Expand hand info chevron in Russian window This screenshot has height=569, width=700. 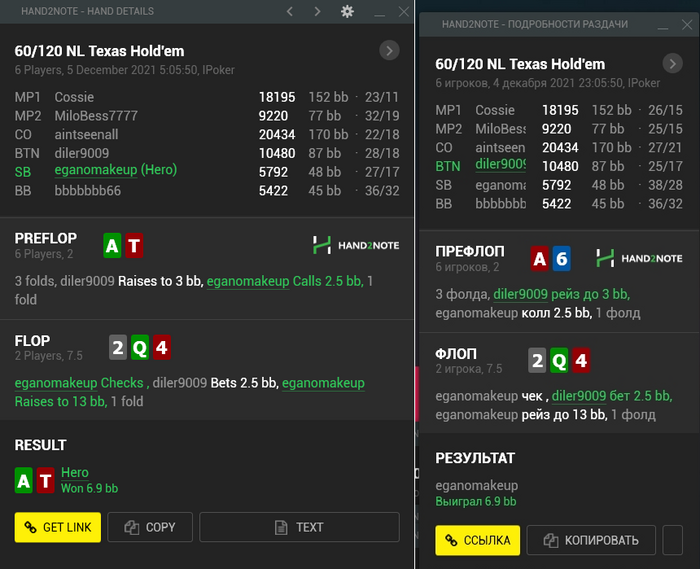(673, 63)
